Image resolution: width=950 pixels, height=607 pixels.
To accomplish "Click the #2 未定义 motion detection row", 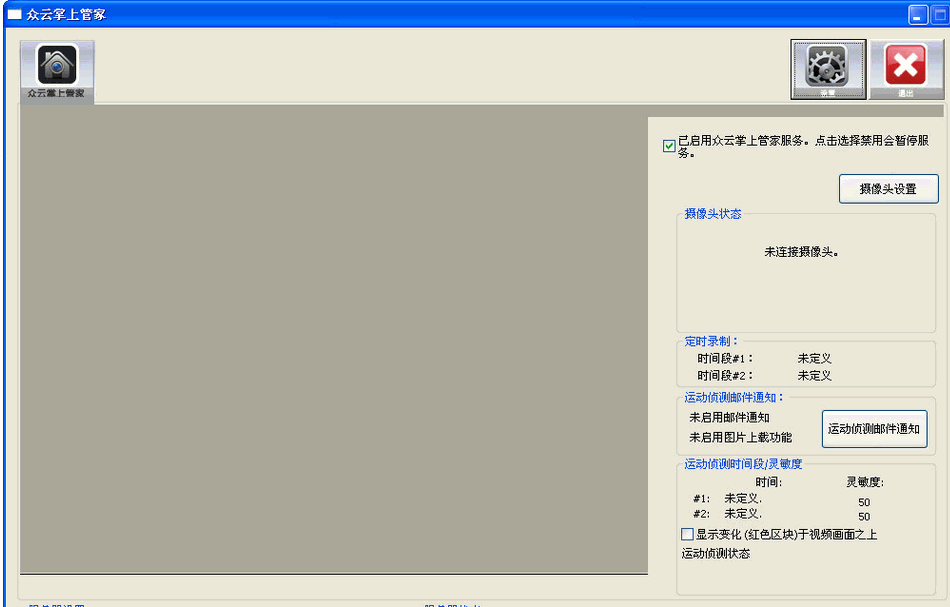I will click(728, 514).
